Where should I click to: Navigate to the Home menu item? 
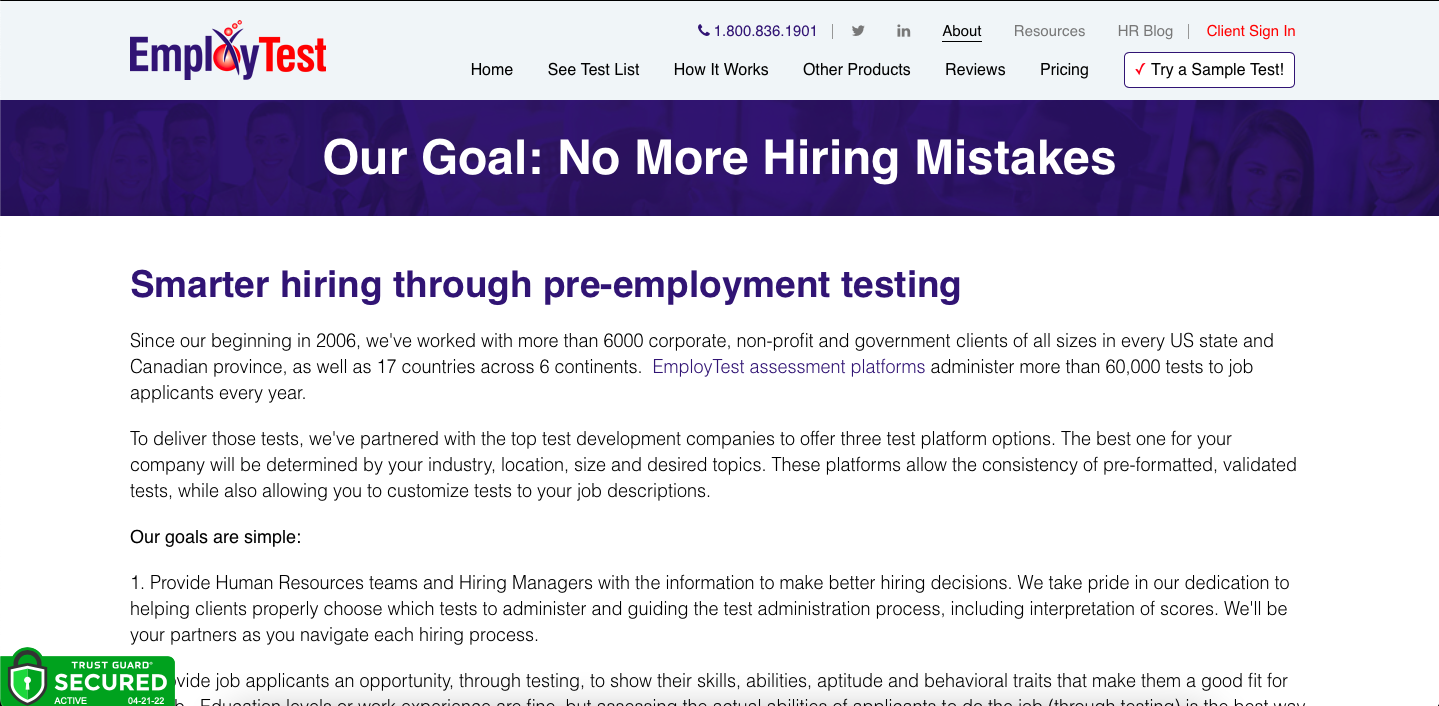[491, 70]
